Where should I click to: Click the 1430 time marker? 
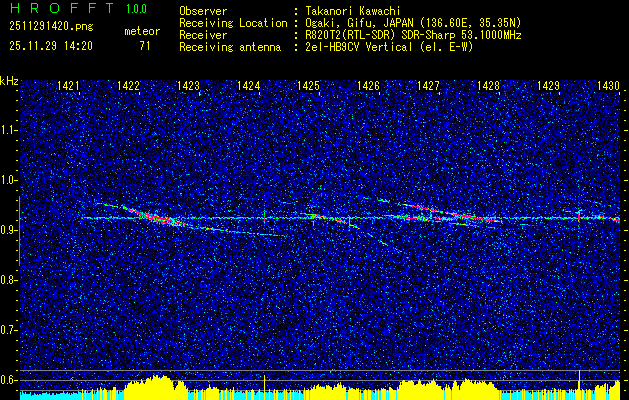click(609, 85)
